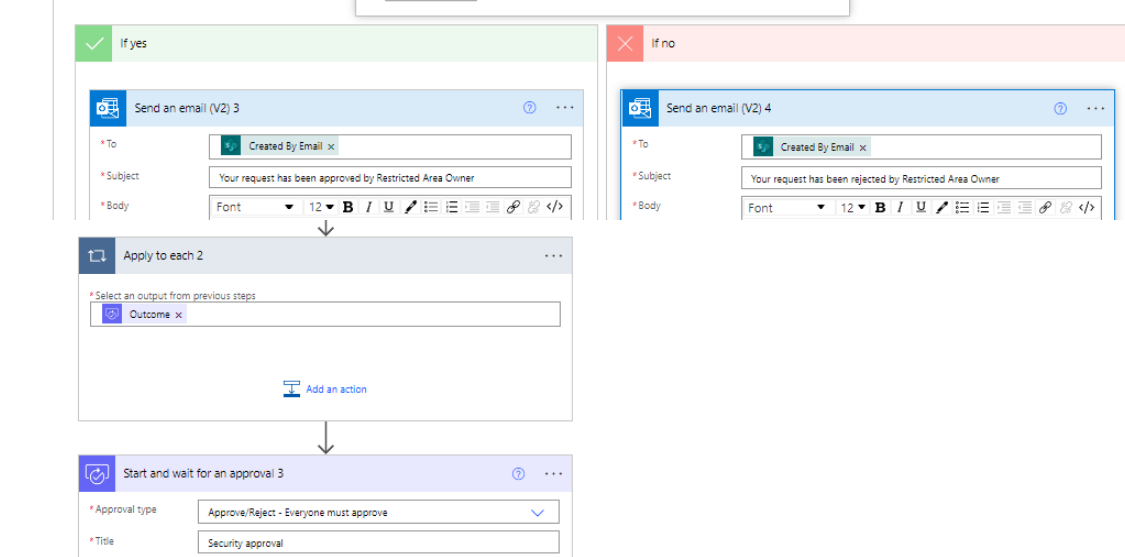Click the Title field containing Security approval
This screenshot has height=557, width=1125.
click(x=378, y=543)
